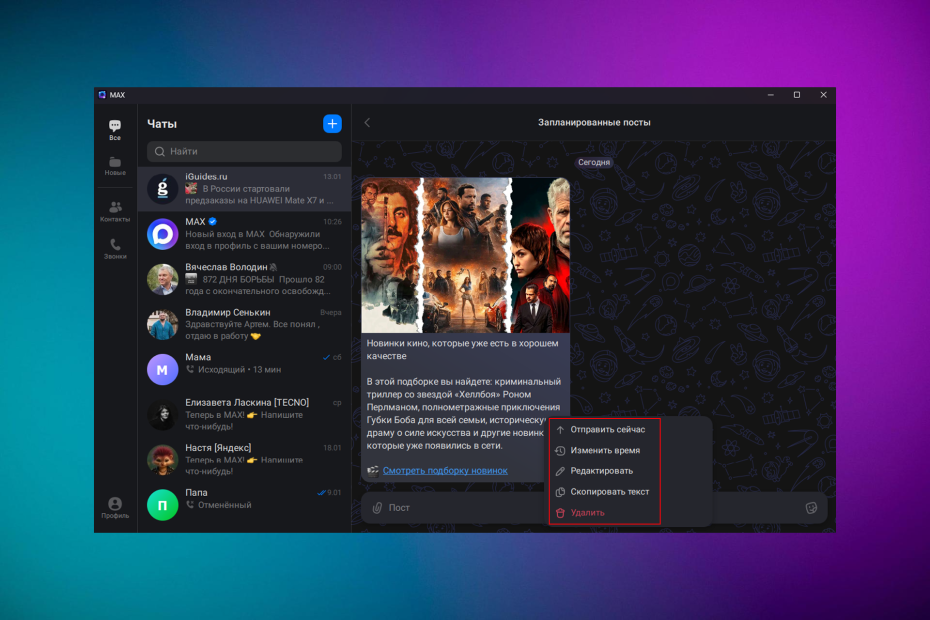The width and height of the screenshot is (930, 620).
Task: Click the pencil icon next to Редактировать
Action: click(560, 471)
